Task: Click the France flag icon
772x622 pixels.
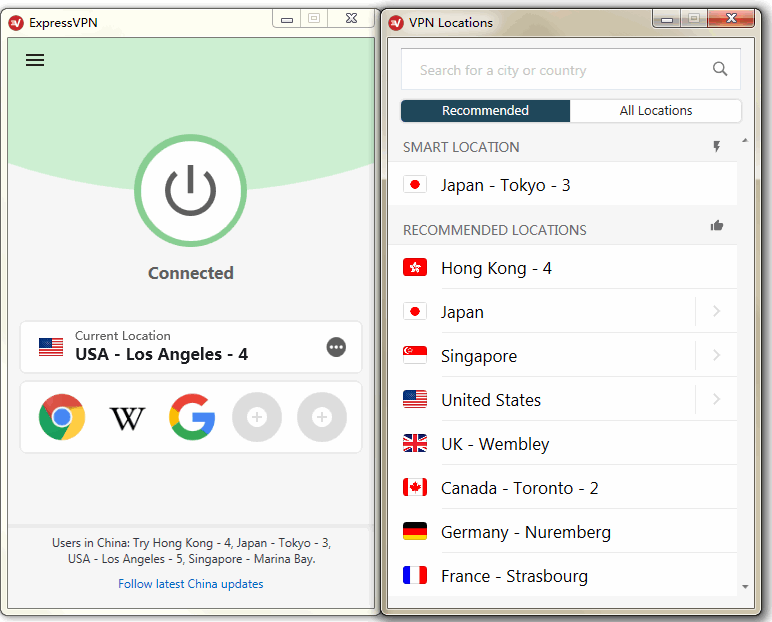Action: pos(415,575)
